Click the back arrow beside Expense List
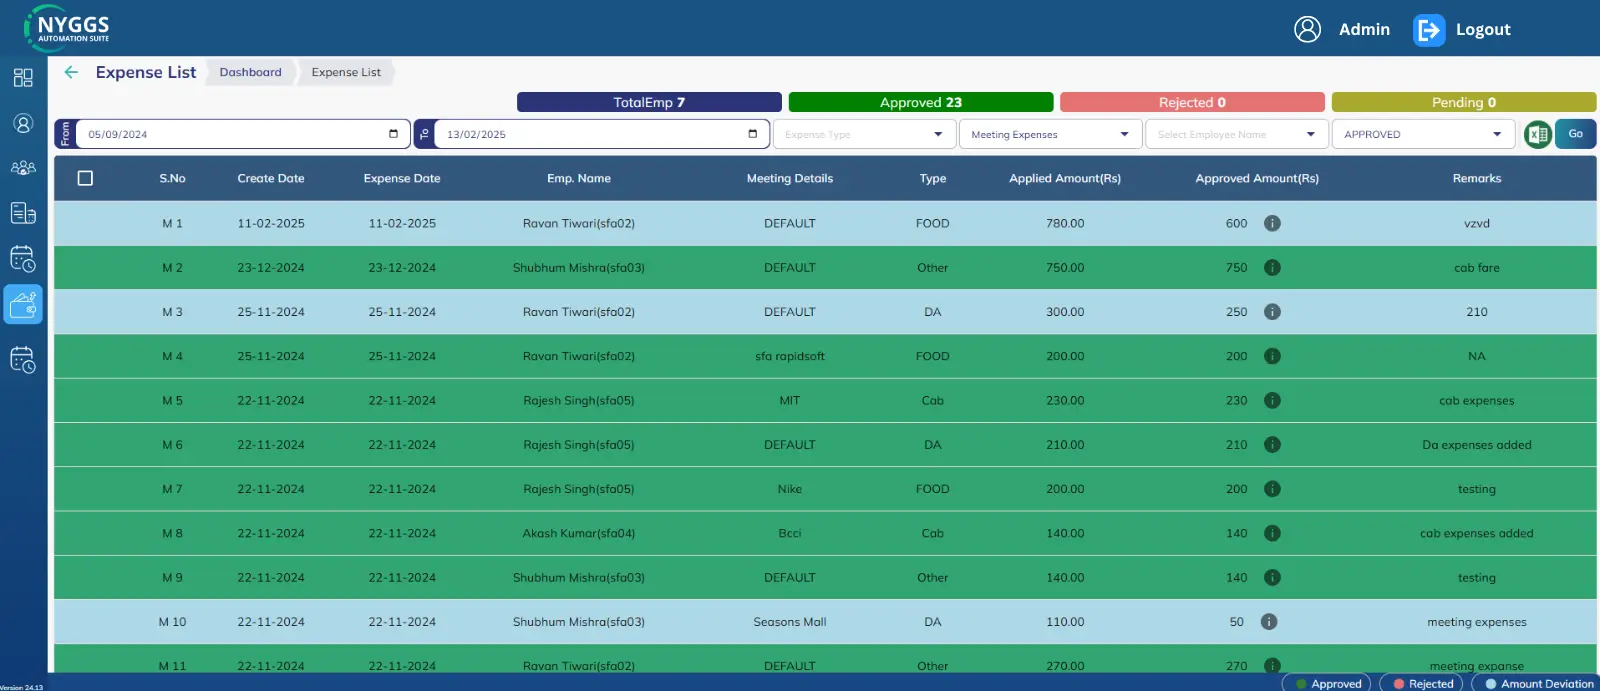 (71, 72)
